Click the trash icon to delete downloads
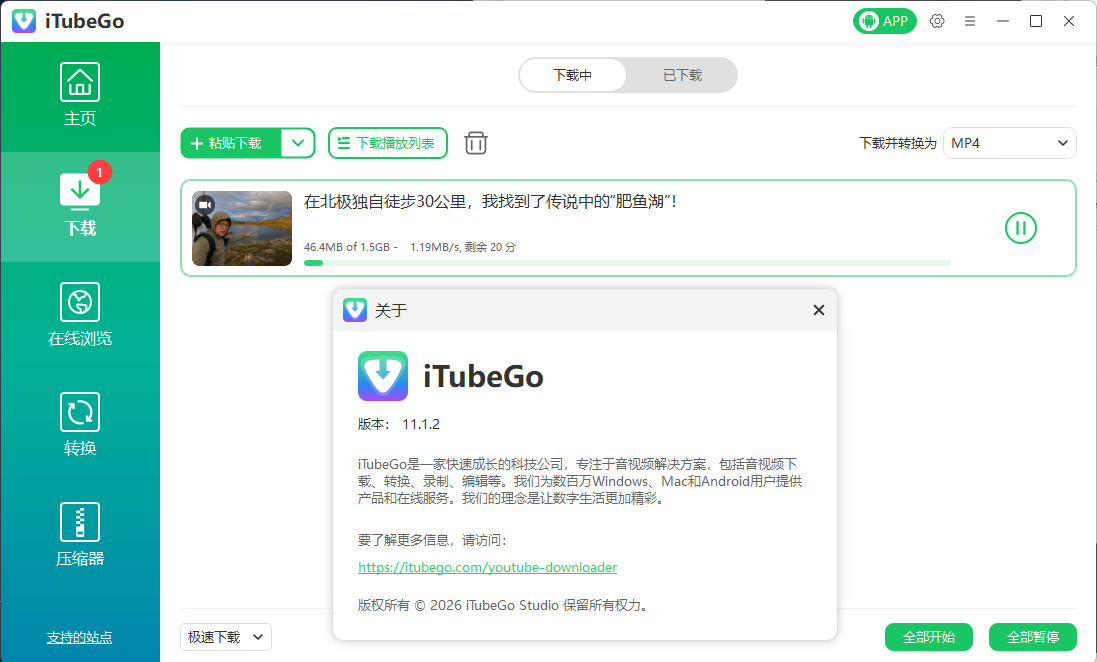 (476, 143)
